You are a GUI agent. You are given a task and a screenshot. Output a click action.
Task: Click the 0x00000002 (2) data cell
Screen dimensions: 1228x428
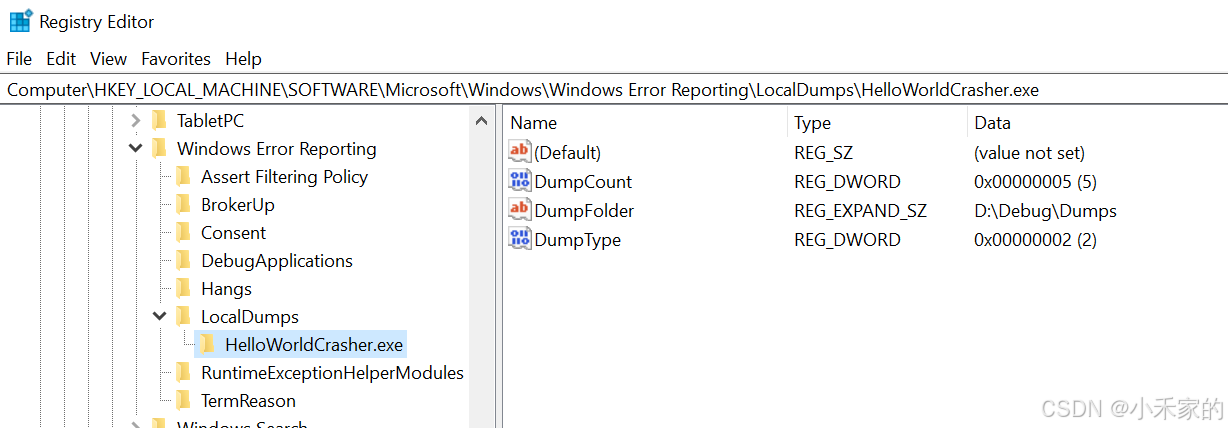pos(1035,240)
